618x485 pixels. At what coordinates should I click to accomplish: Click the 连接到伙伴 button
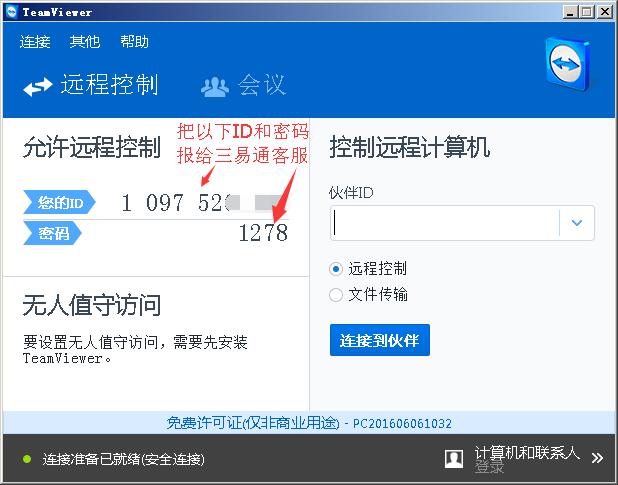pyautogui.click(x=380, y=340)
